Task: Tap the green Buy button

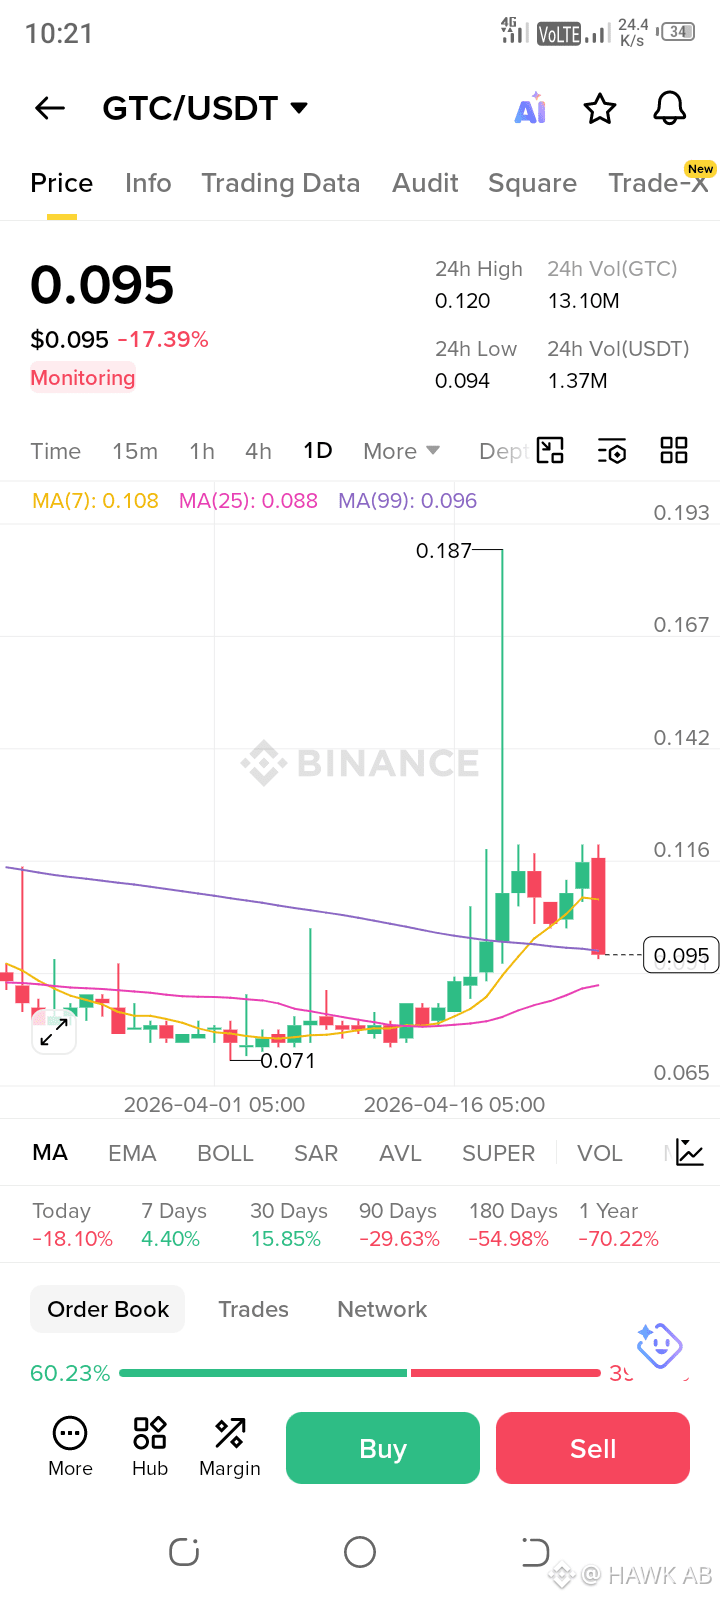Action: pos(383,1448)
